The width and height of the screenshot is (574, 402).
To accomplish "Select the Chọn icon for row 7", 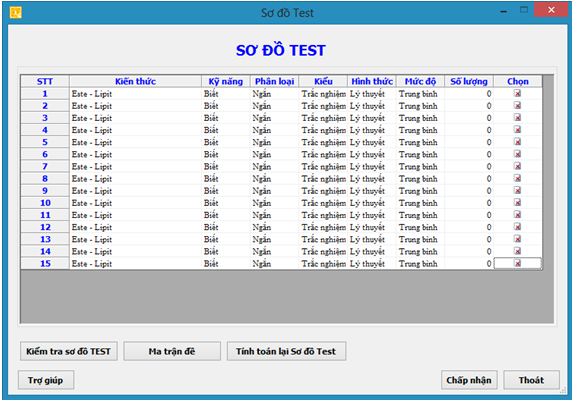I will (x=517, y=166).
